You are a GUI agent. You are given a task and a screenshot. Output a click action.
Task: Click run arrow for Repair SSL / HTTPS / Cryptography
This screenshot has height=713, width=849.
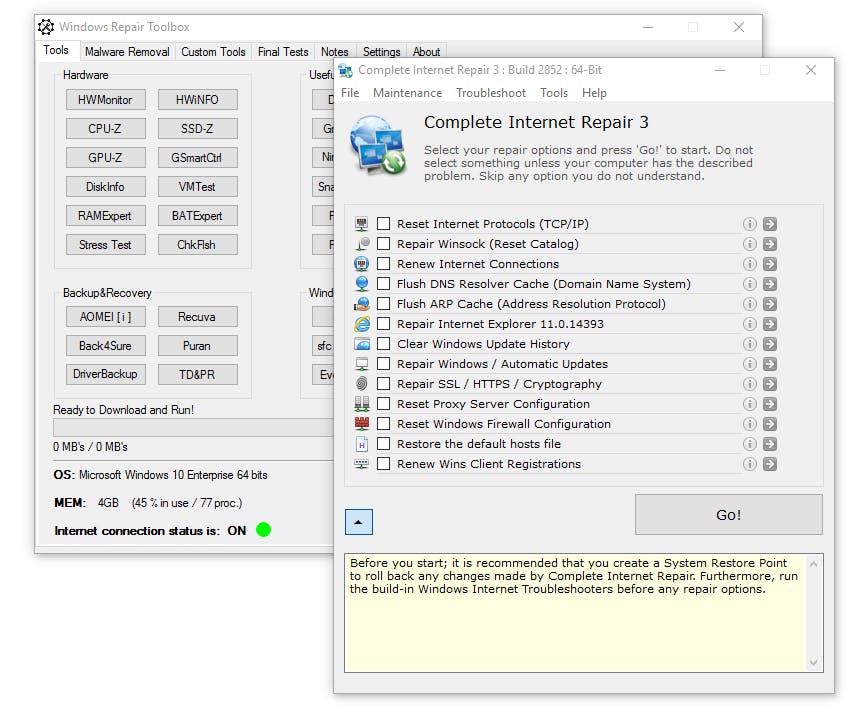[x=770, y=384]
